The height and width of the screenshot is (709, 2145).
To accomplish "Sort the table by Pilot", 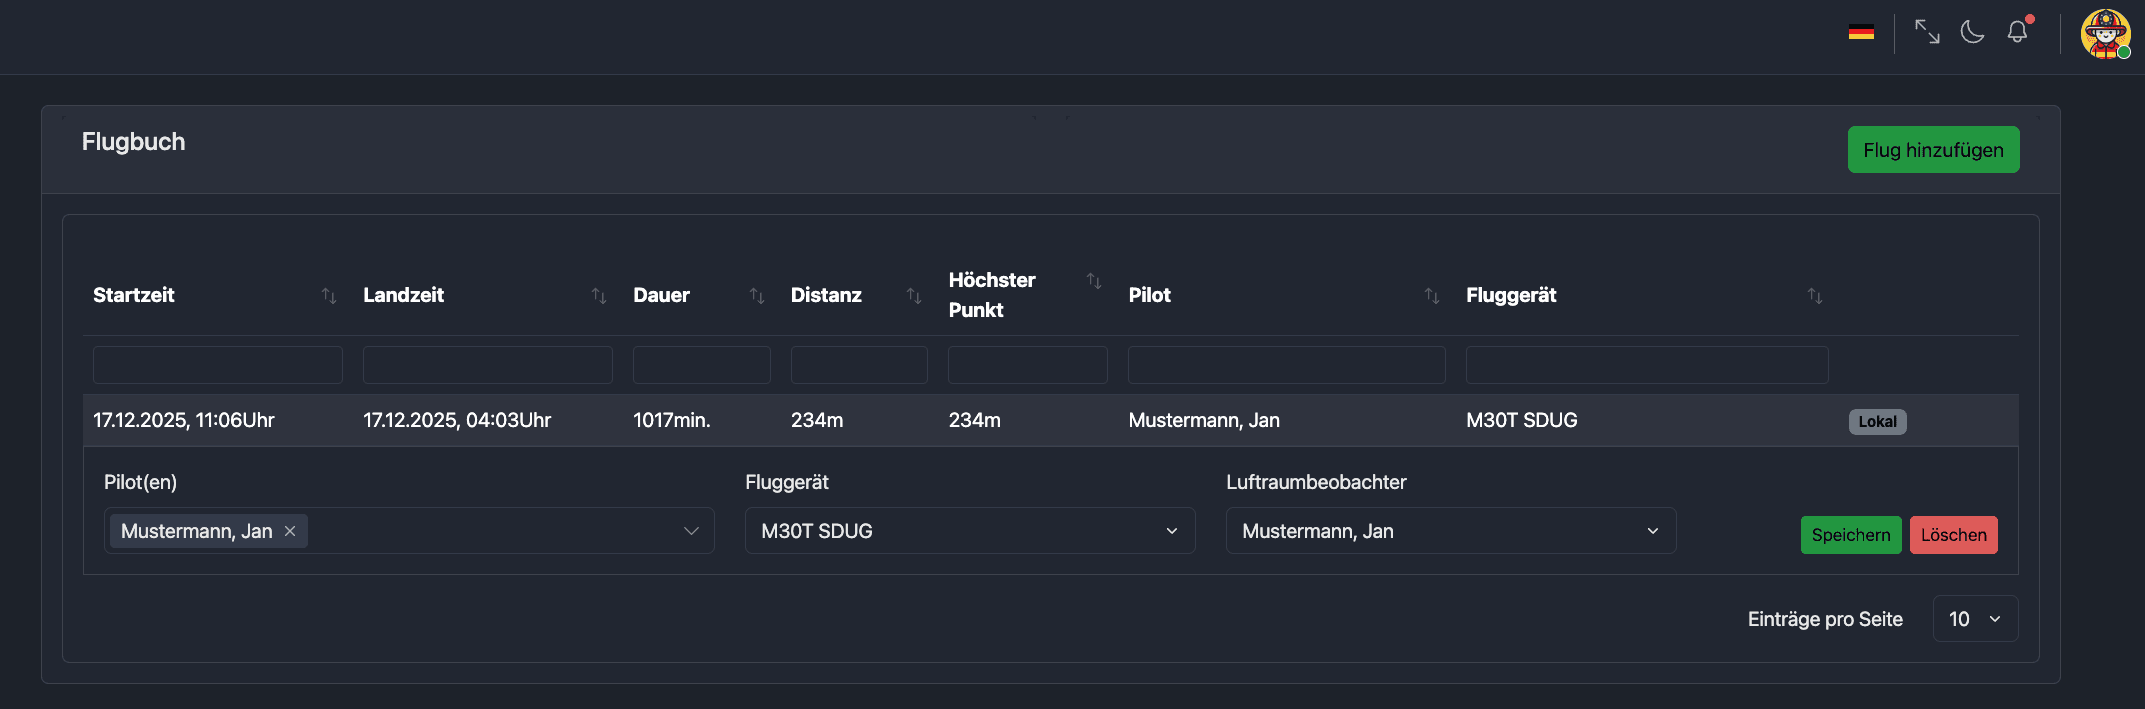I will (1432, 296).
